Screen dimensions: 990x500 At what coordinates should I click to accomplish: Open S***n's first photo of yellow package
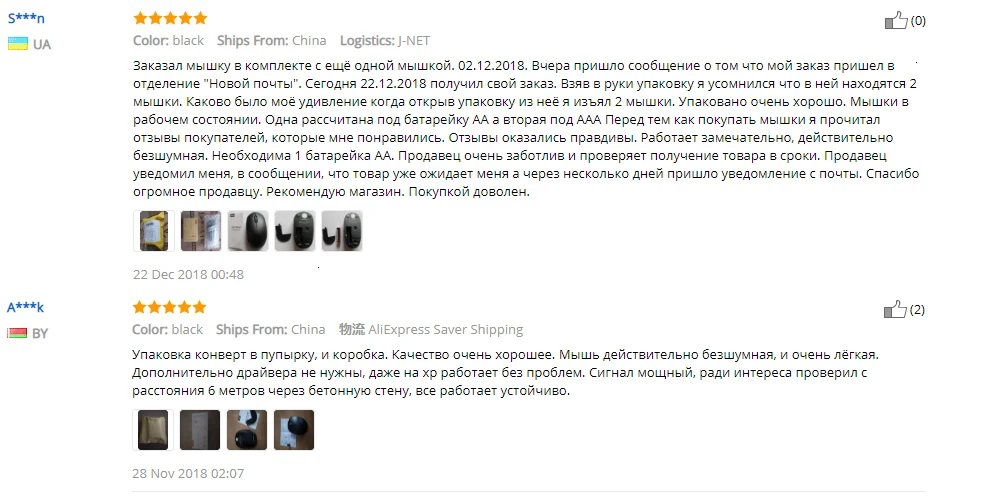154,231
